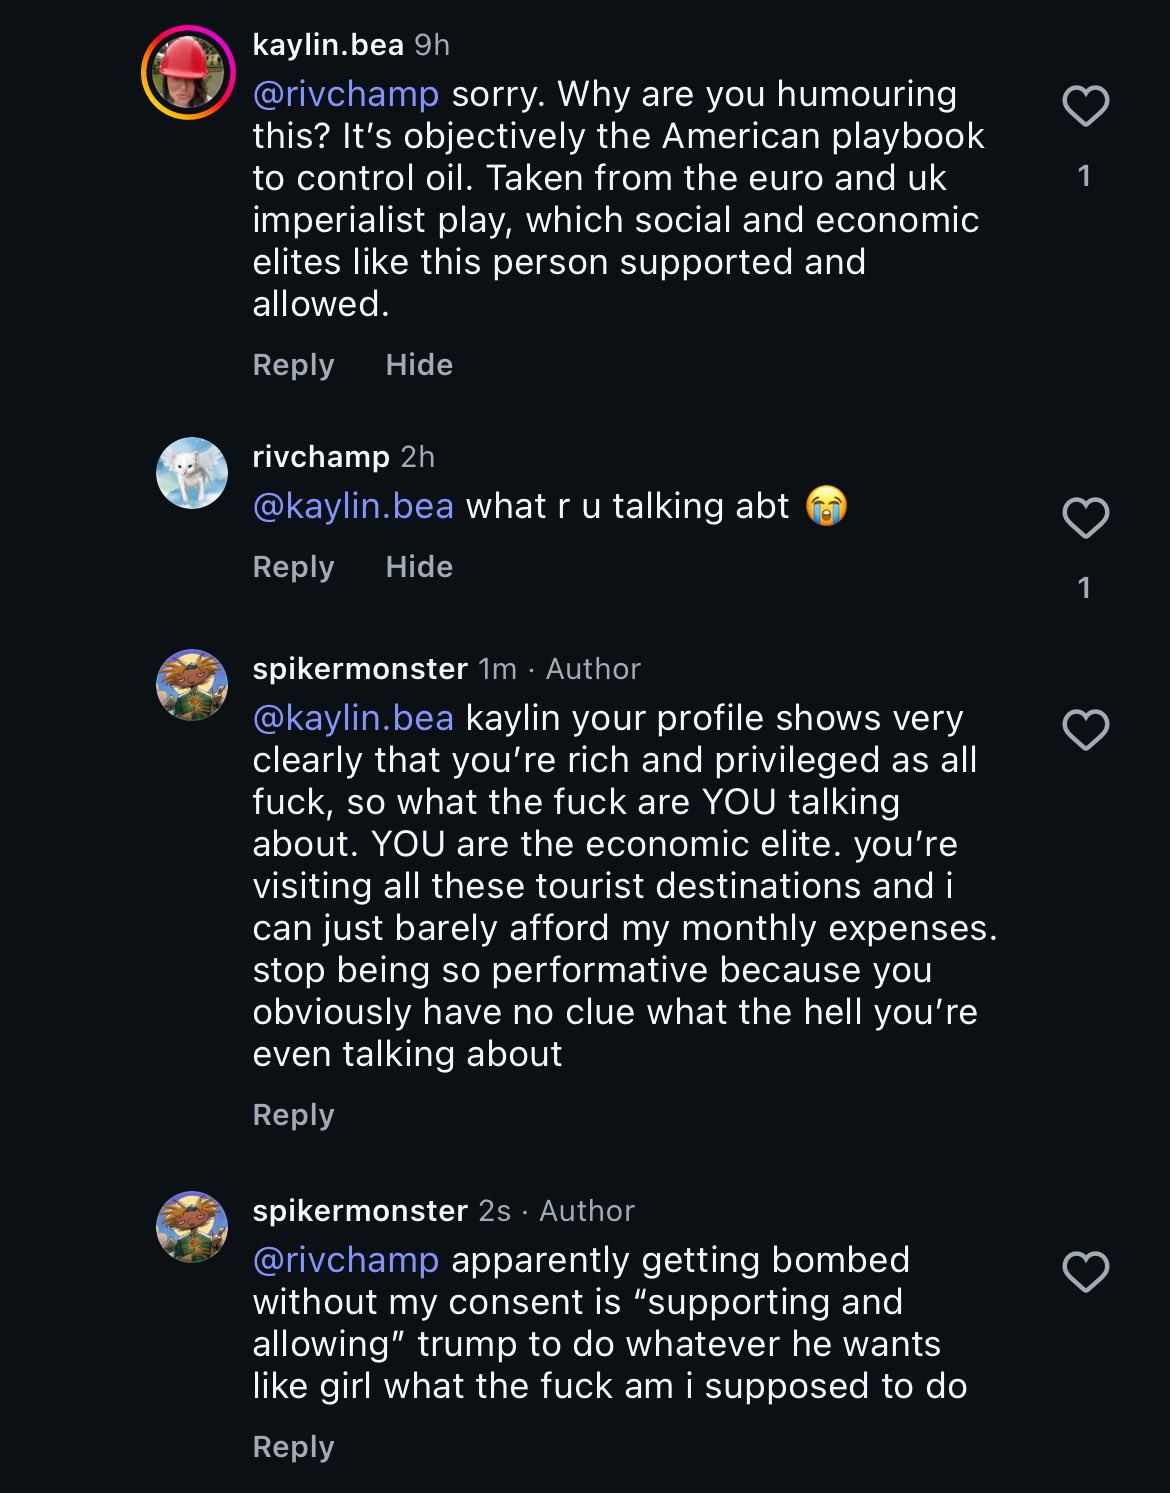Open rivchamp's profile picture
The image size is (1170, 1493).
point(192,473)
